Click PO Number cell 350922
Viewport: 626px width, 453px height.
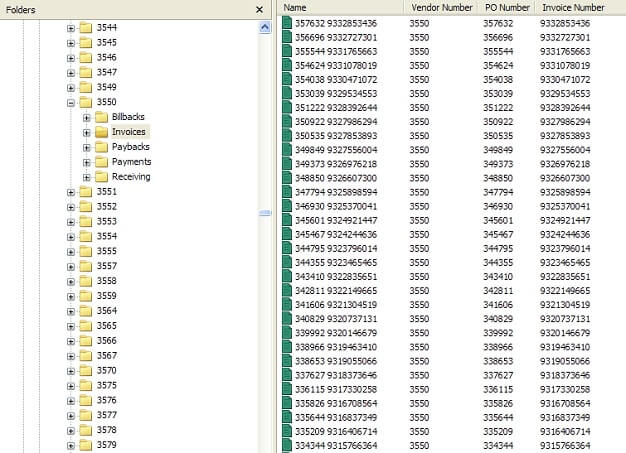coord(498,122)
